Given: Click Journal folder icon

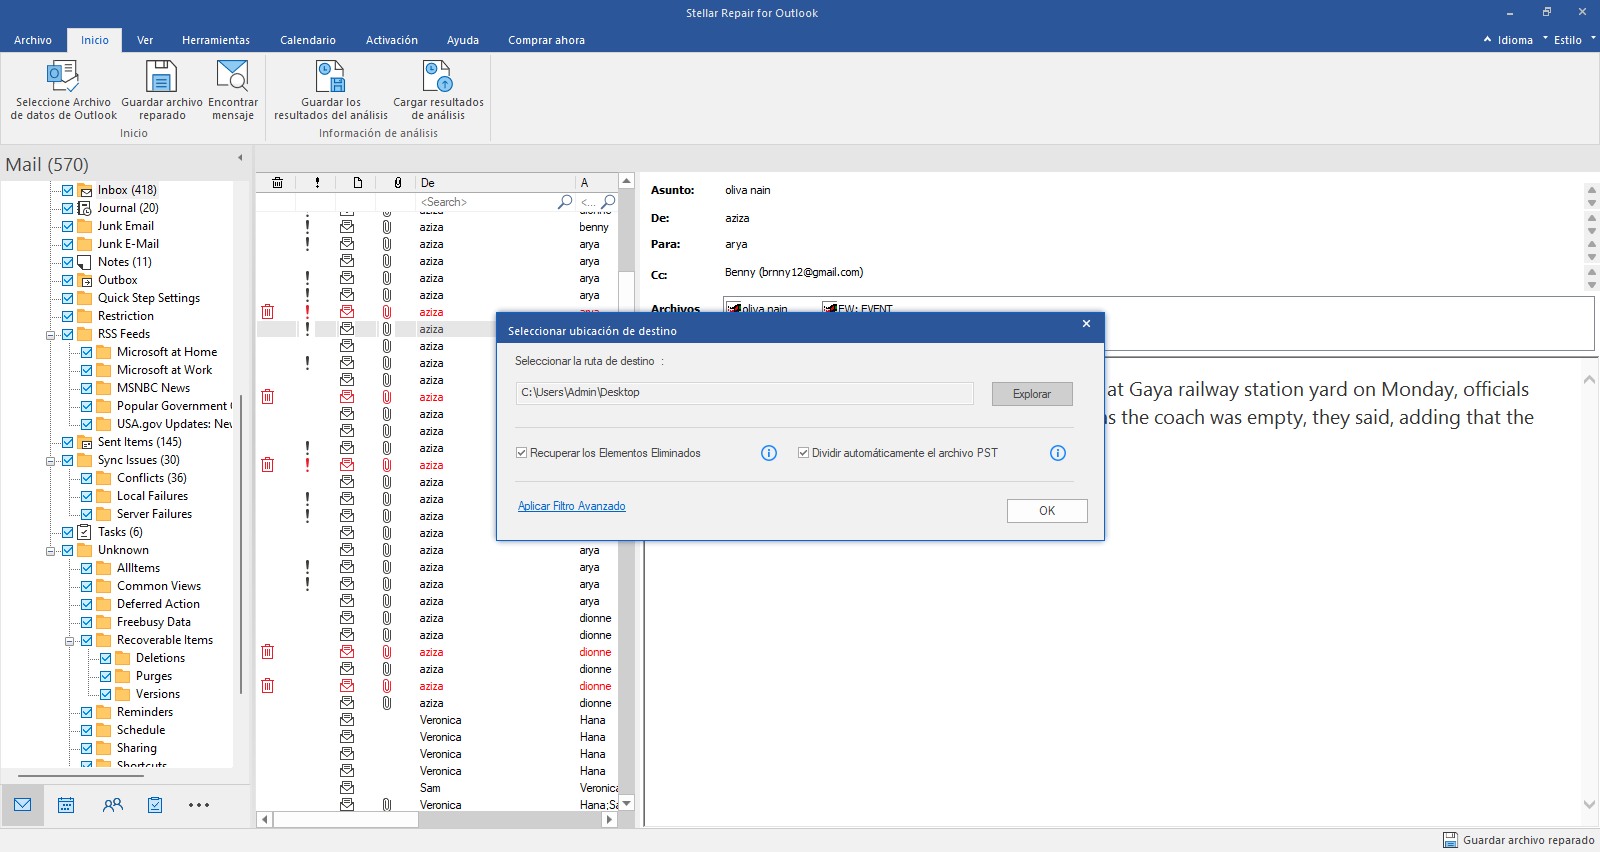Looking at the screenshot, I should click(x=85, y=208).
